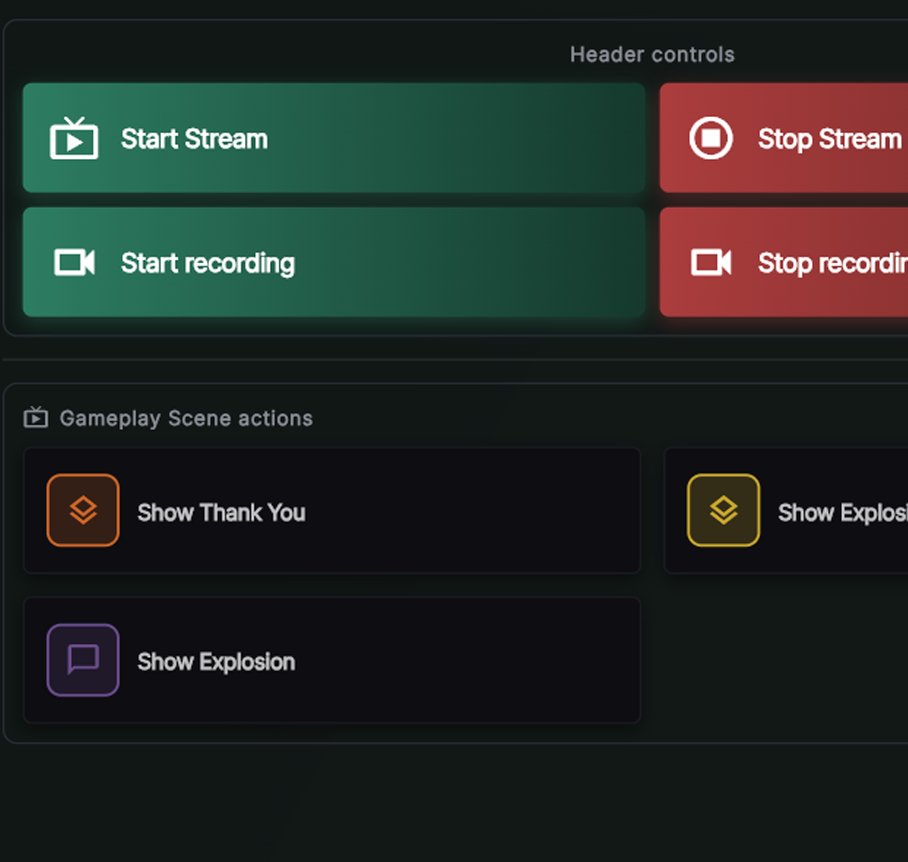
Task: Click the Show Thank You text label
Action: (x=221, y=513)
